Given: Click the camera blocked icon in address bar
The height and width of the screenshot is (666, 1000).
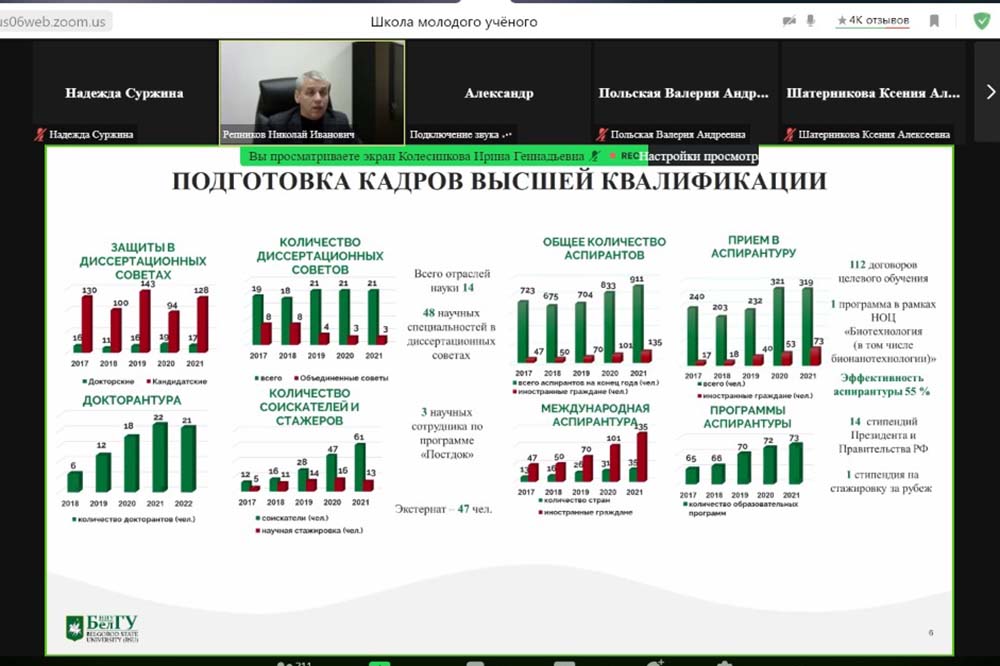Looking at the screenshot, I should (x=789, y=21).
